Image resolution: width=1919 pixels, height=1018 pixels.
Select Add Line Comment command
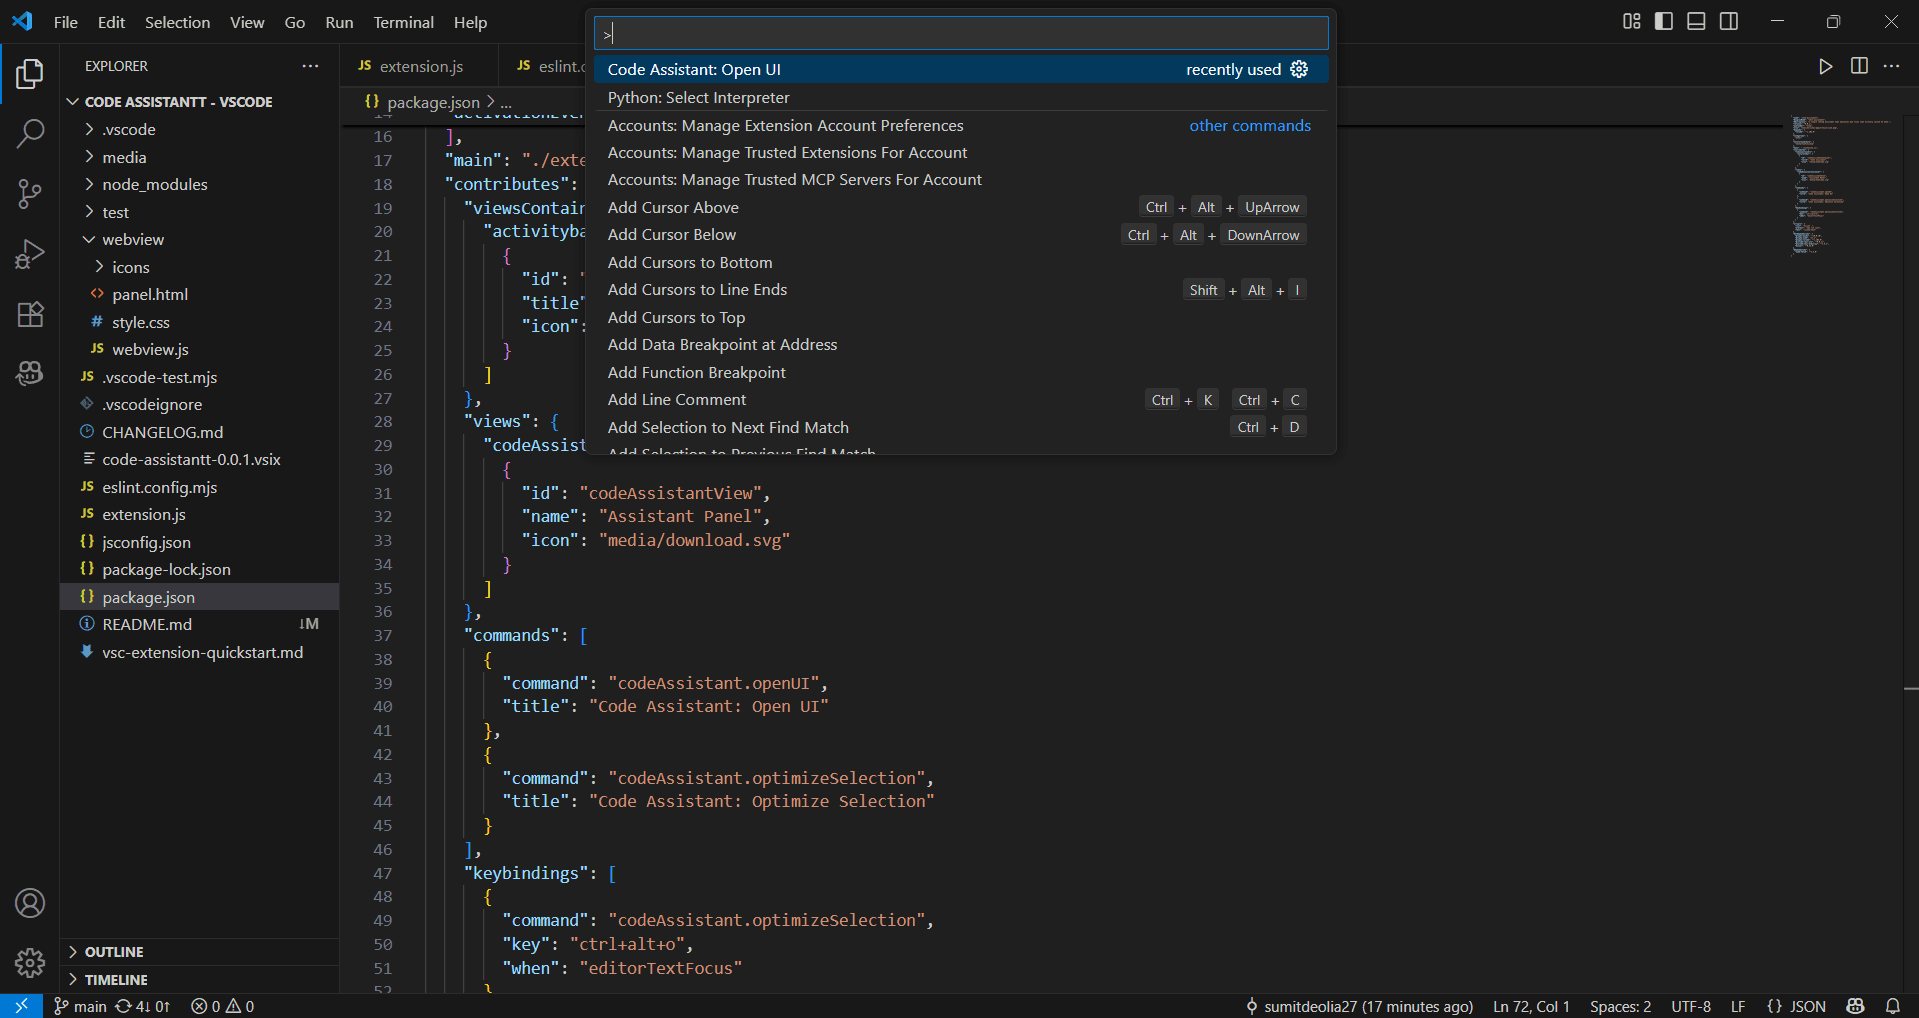pyautogui.click(x=961, y=399)
